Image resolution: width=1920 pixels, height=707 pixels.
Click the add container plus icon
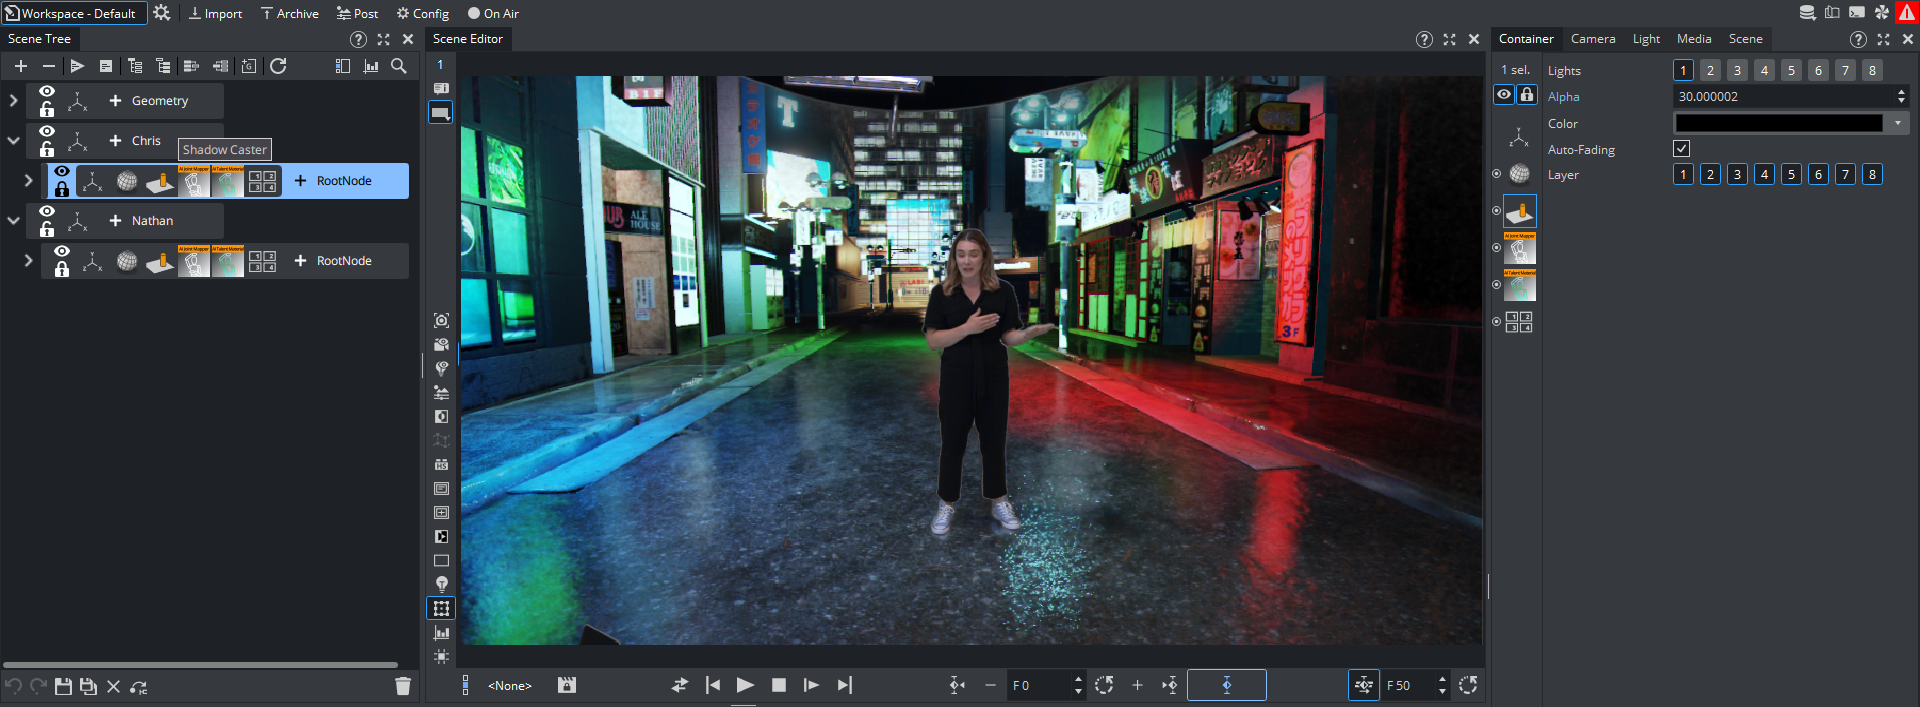(21, 66)
